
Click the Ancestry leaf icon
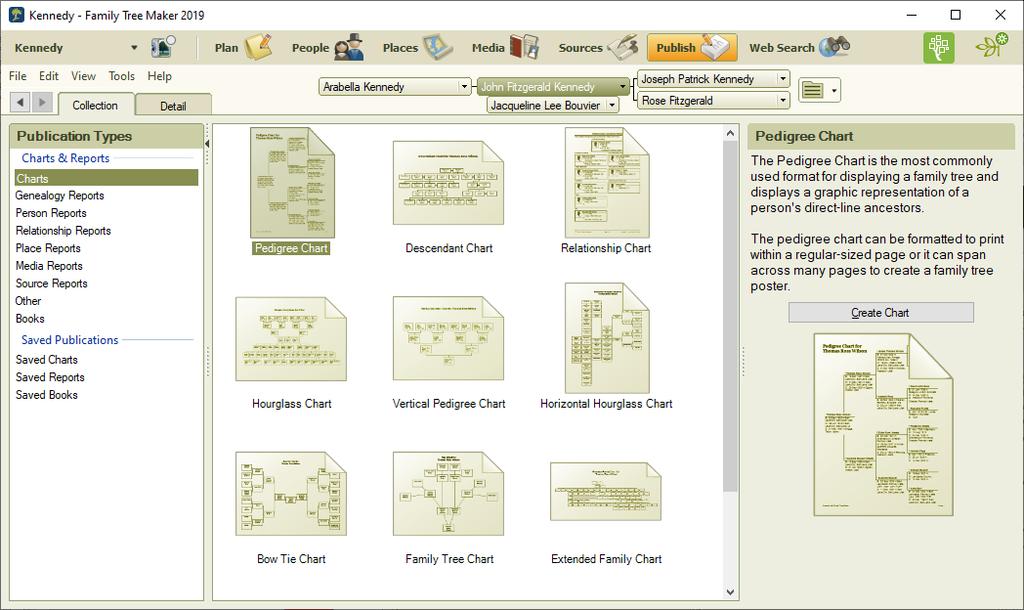(x=991, y=46)
